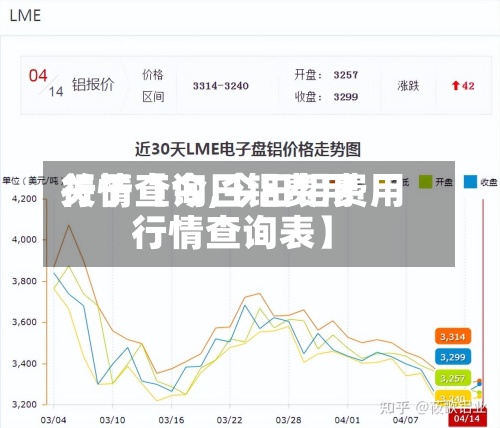Click the 4,000 y-axis label
This screenshot has width=500, height=428.
[24, 240]
